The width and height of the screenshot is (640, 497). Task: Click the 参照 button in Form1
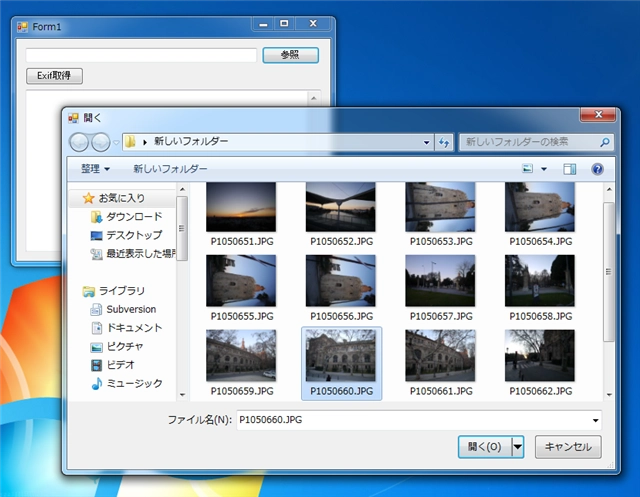click(290, 55)
